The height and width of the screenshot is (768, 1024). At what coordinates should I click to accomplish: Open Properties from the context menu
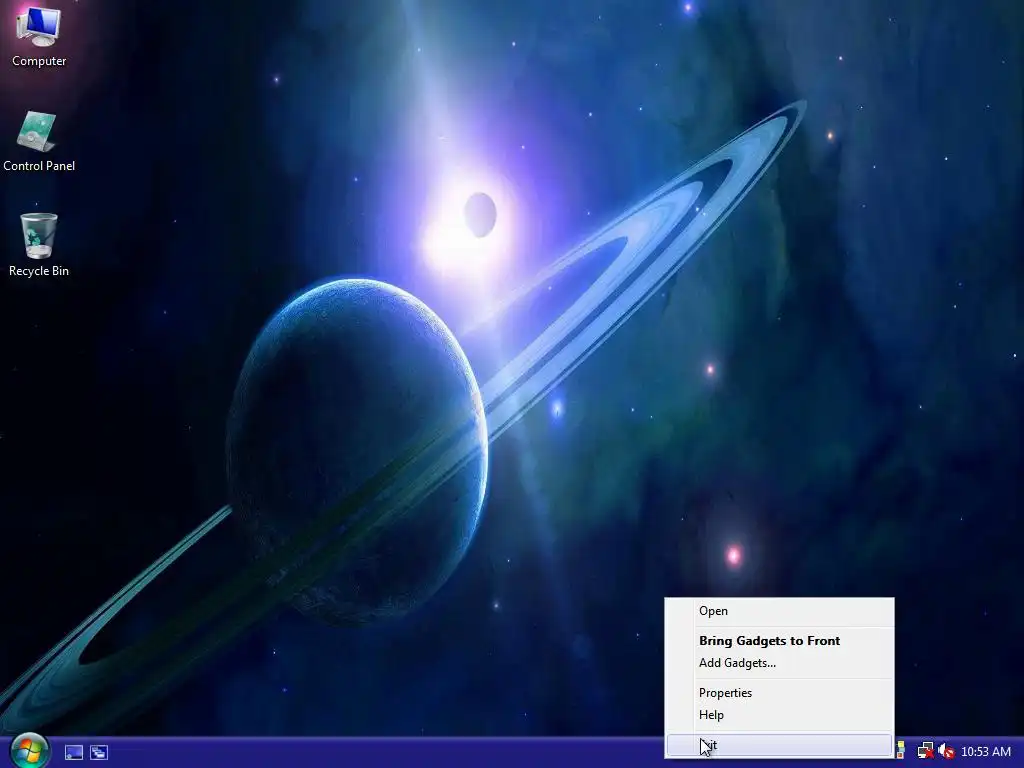779,693
